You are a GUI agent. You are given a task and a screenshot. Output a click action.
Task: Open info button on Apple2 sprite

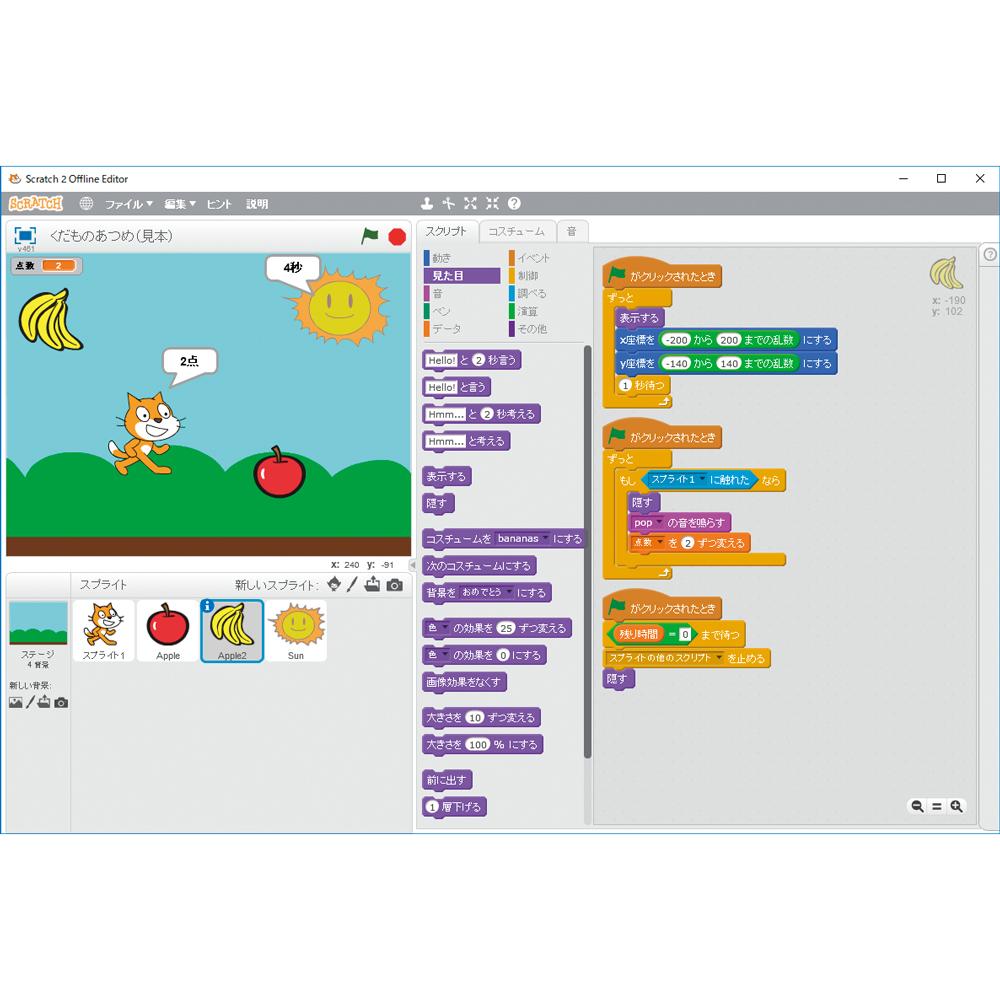click(207, 606)
